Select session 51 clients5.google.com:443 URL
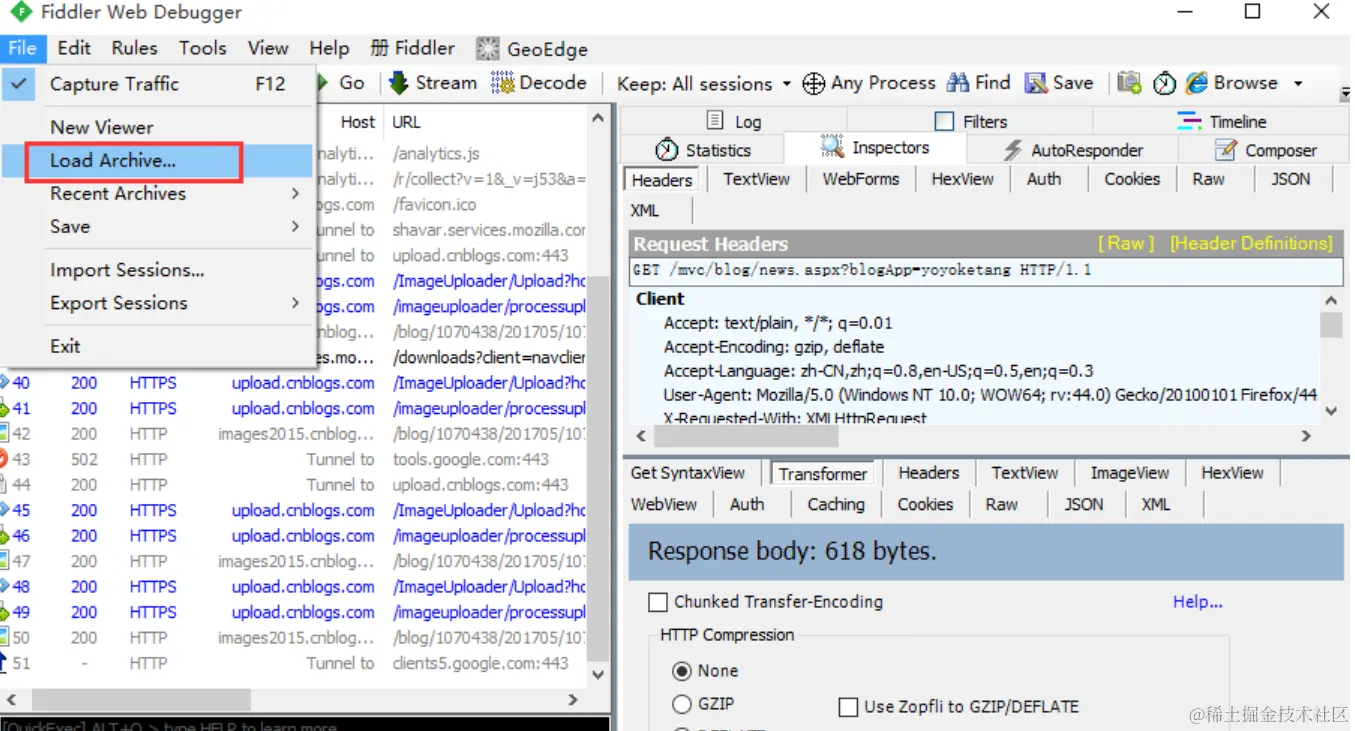 pyautogui.click(x=480, y=663)
